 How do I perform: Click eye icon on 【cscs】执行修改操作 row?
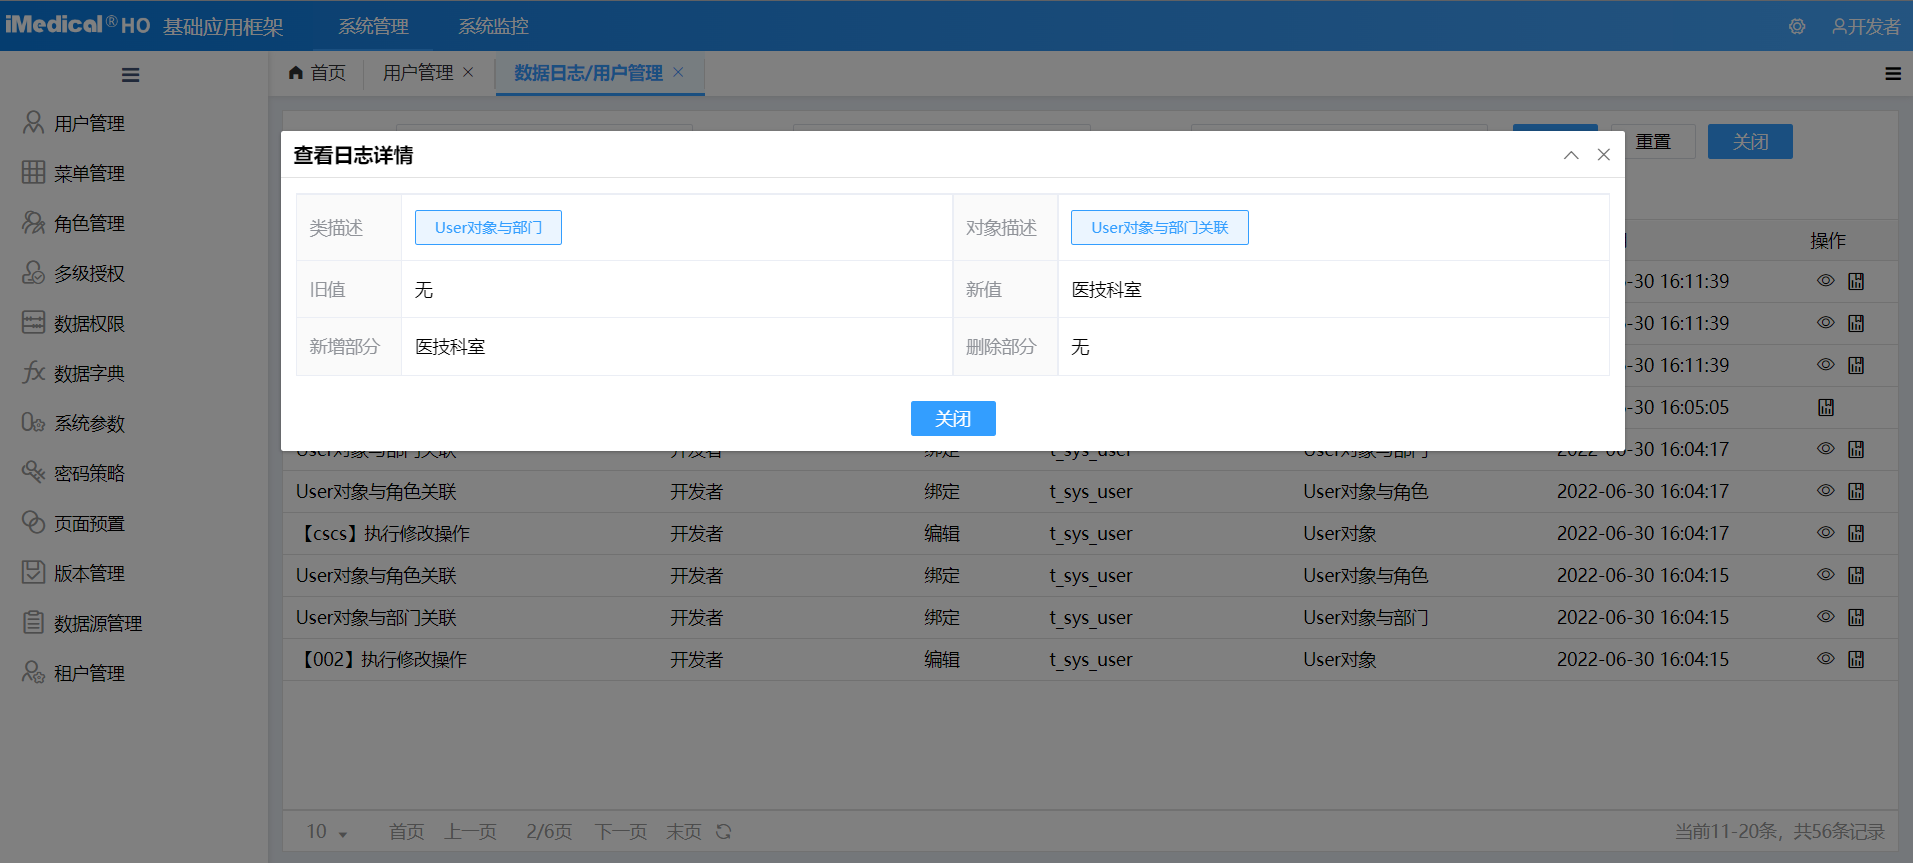1825,533
